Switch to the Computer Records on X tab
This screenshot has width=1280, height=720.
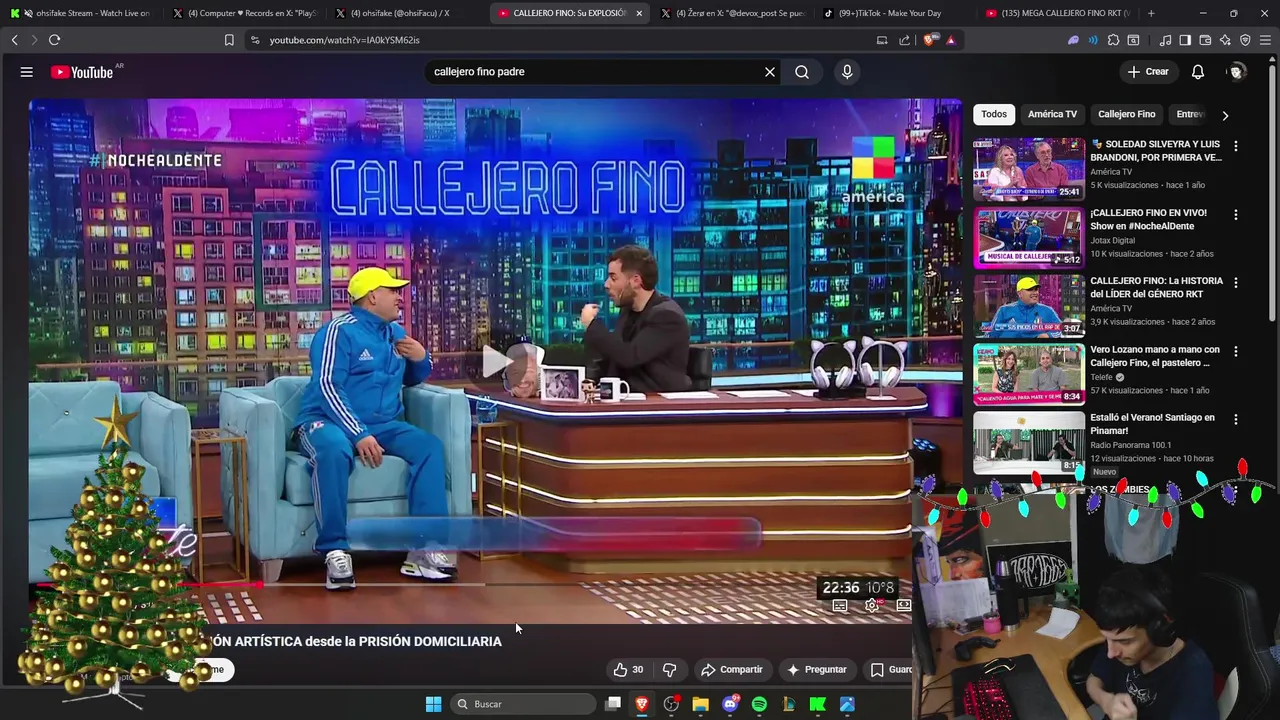click(244, 13)
